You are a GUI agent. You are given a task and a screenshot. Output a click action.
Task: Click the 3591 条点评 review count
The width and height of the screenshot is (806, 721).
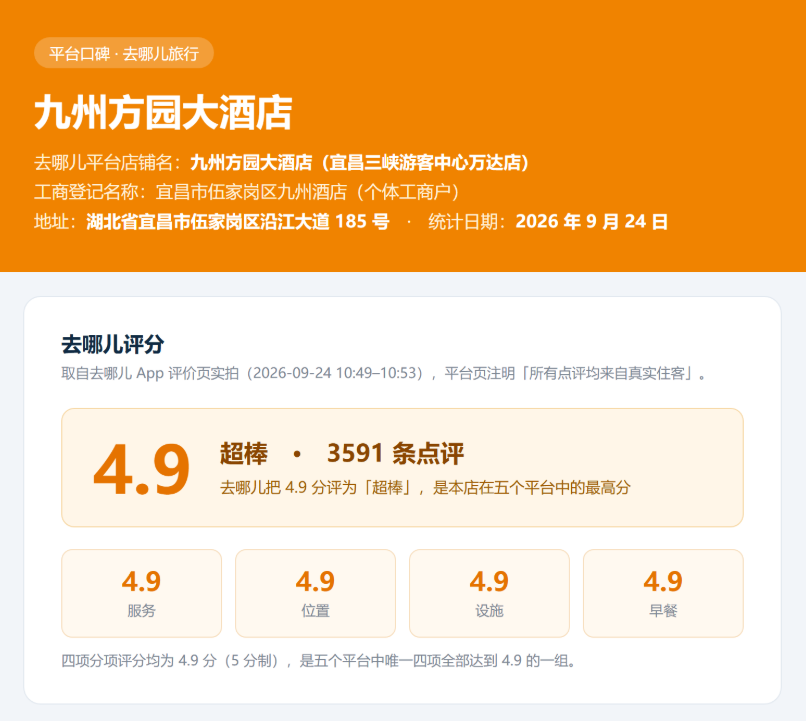(x=395, y=453)
